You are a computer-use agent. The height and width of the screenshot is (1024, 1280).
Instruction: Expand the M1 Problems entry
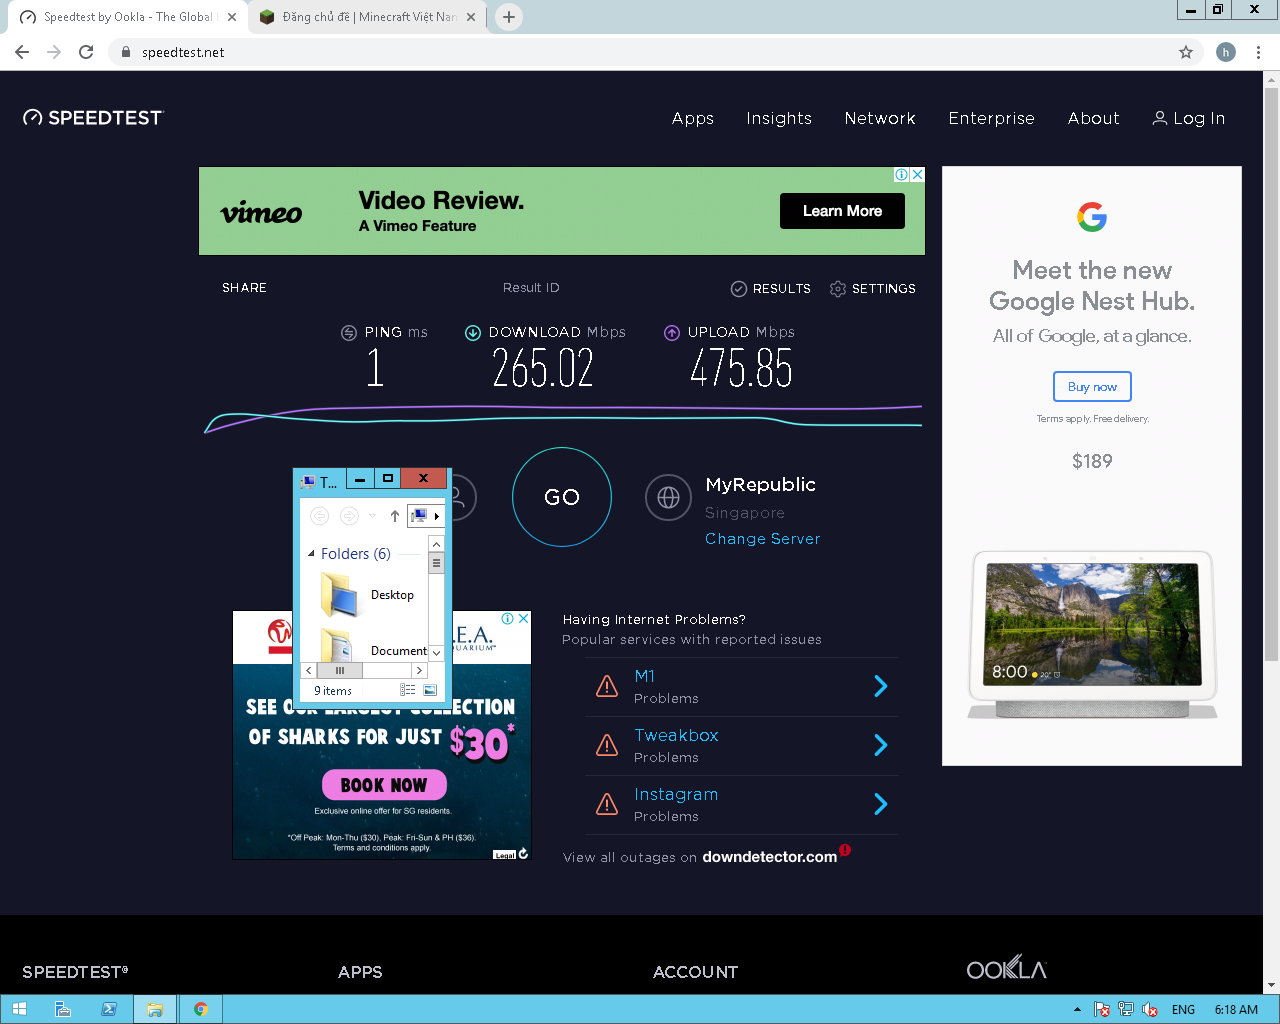(880, 686)
